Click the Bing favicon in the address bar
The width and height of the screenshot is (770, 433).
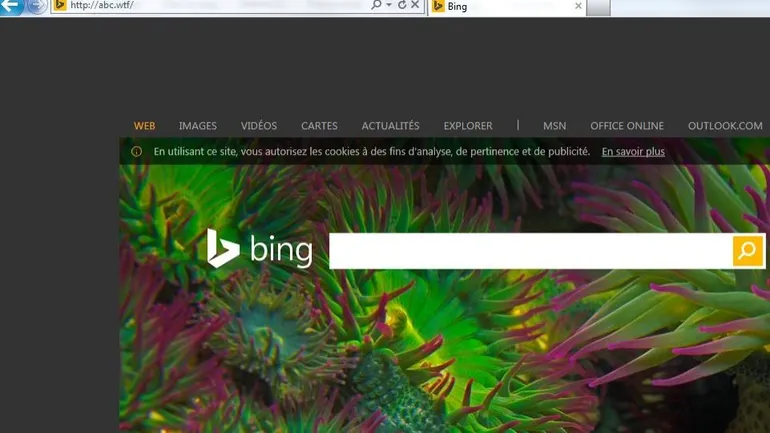[x=60, y=5]
